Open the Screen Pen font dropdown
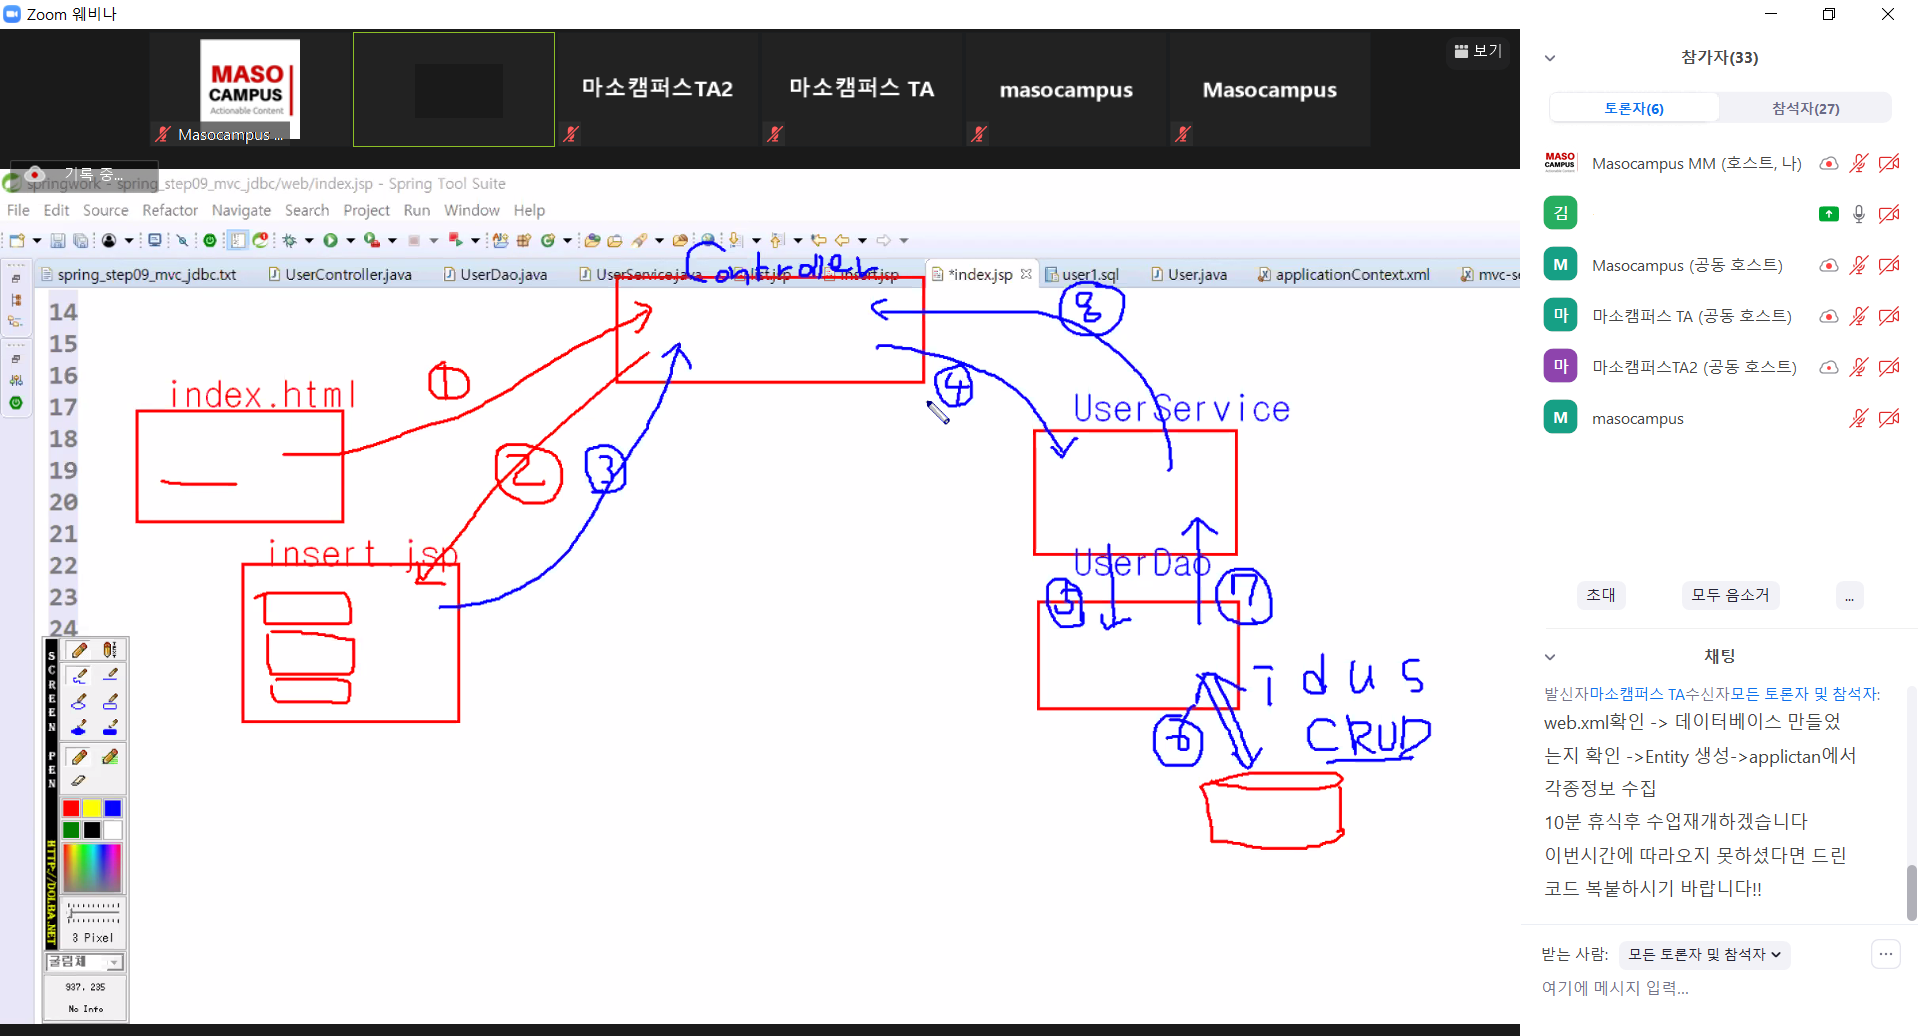Screen dimensions: 1918x1036 tap(114, 962)
